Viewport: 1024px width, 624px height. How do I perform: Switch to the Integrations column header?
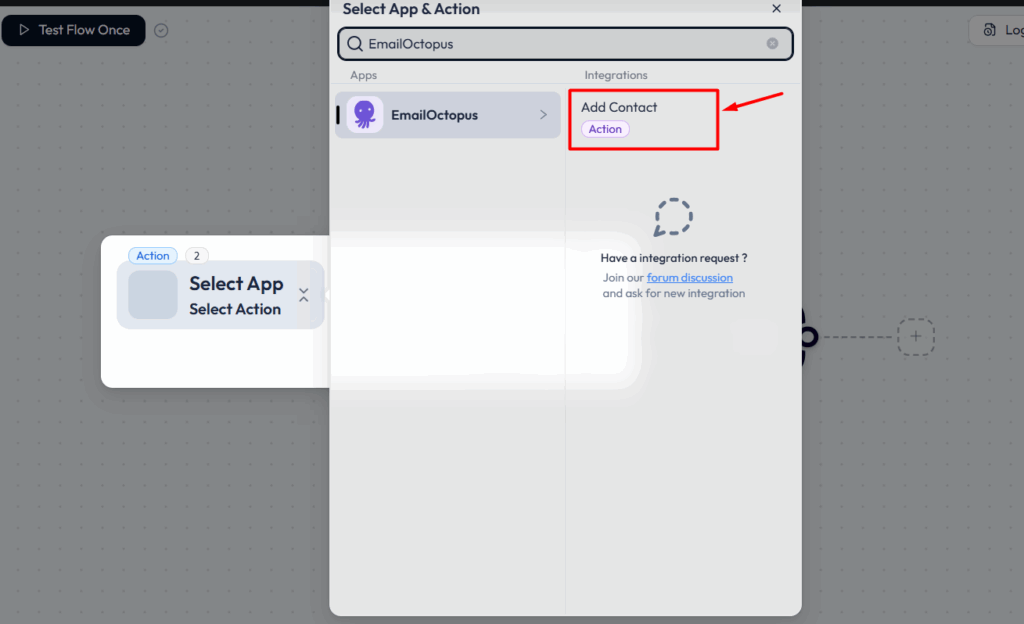click(616, 75)
